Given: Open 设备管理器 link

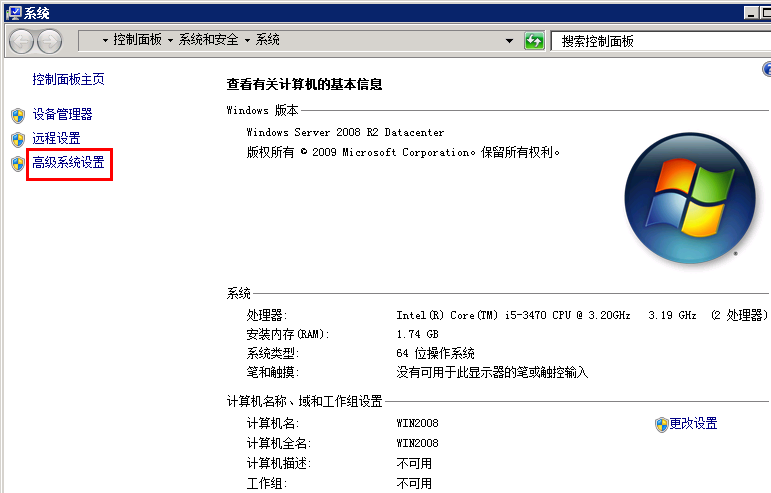Looking at the screenshot, I should [62, 115].
